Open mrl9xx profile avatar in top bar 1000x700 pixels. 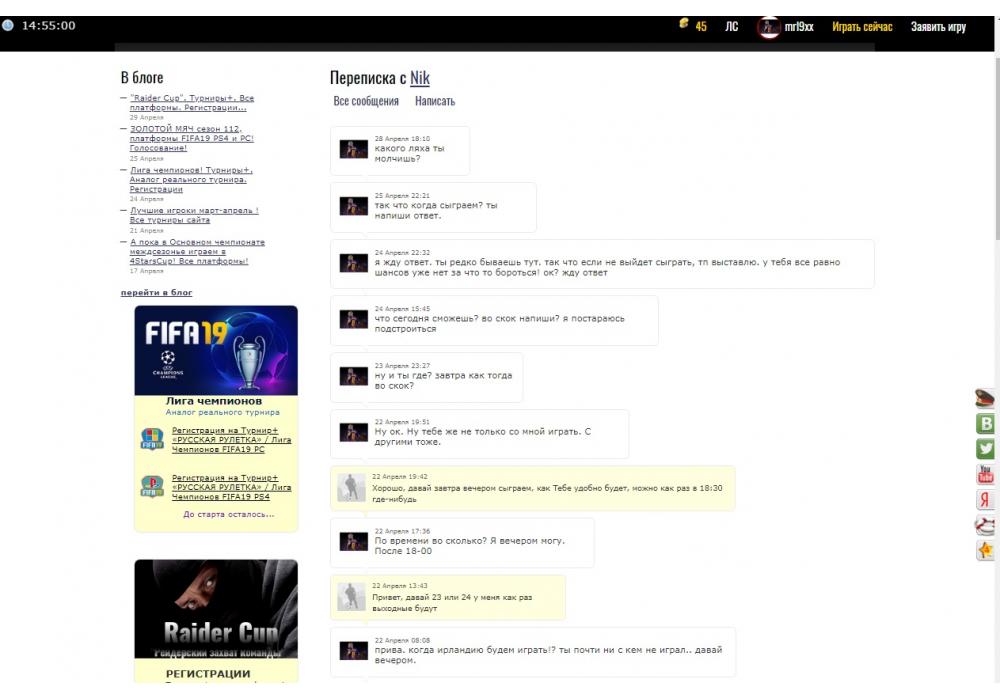click(768, 27)
